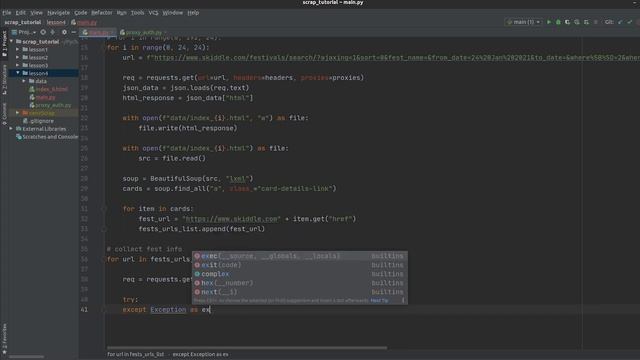Toggle the Favorites tool window stripe button
This screenshot has height=360, width=640.
[4, 339]
